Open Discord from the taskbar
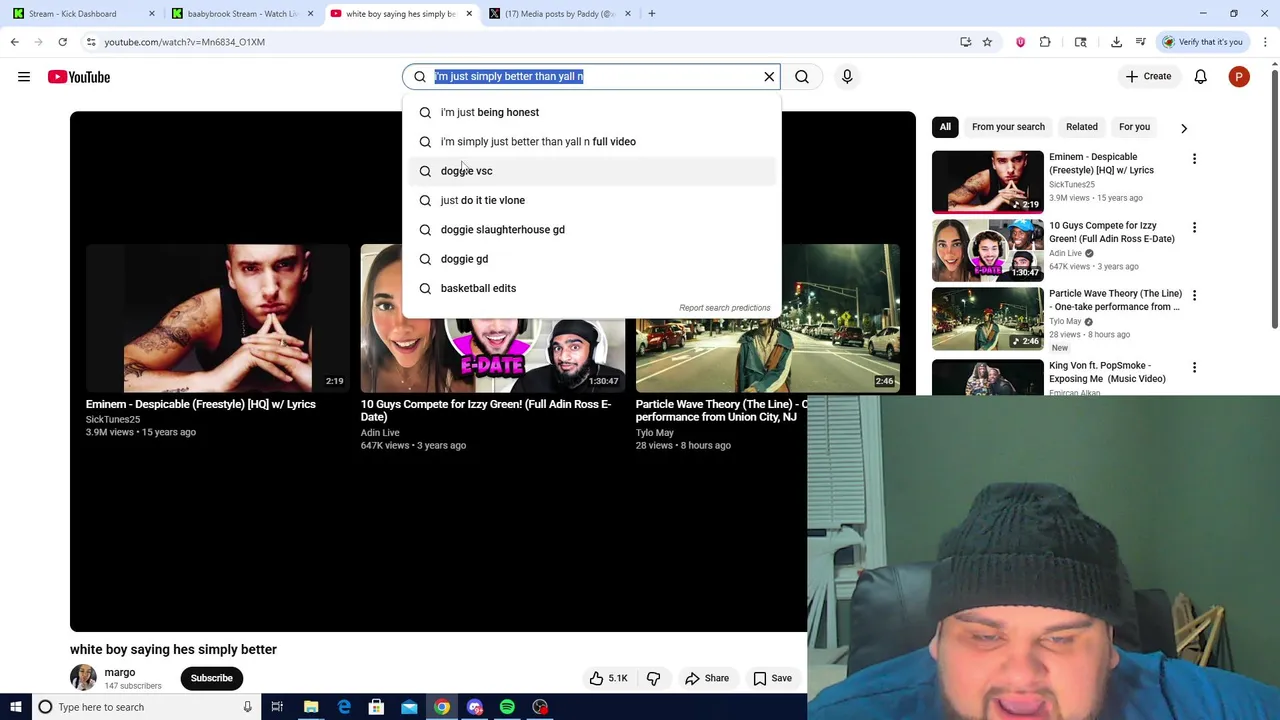Viewport: 1280px width, 720px height. (x=475, y=707)
